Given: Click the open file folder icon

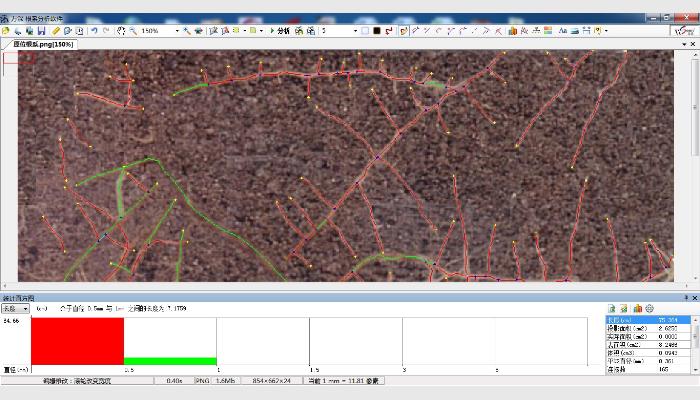Looking at the screenshot, I should pos(6,31).
